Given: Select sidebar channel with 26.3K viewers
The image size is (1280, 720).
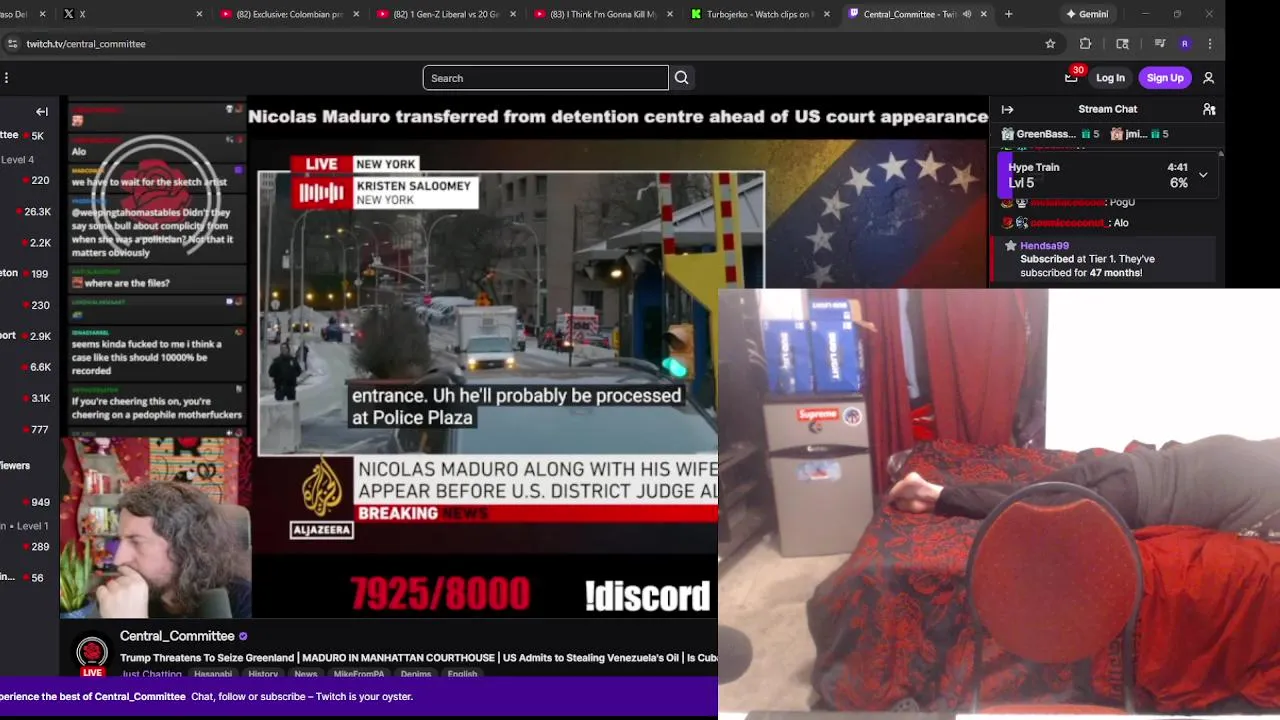Looking at the screenshot, I should coord(30,212).
